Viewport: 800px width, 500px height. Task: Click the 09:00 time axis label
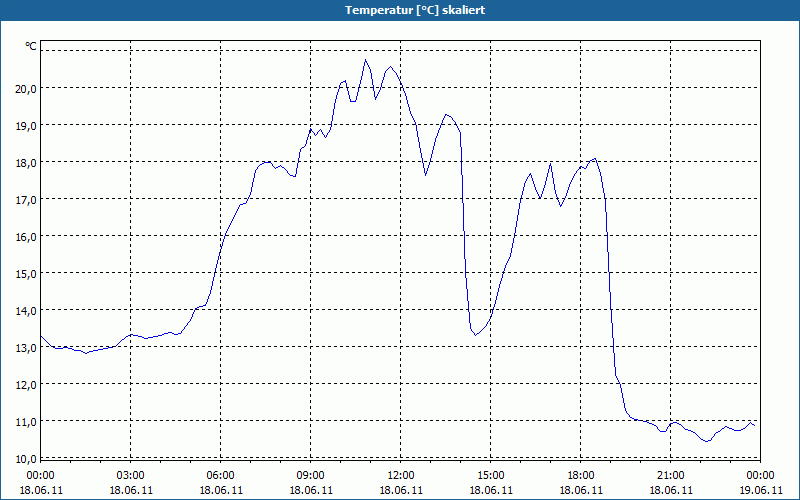click(311, 476)
